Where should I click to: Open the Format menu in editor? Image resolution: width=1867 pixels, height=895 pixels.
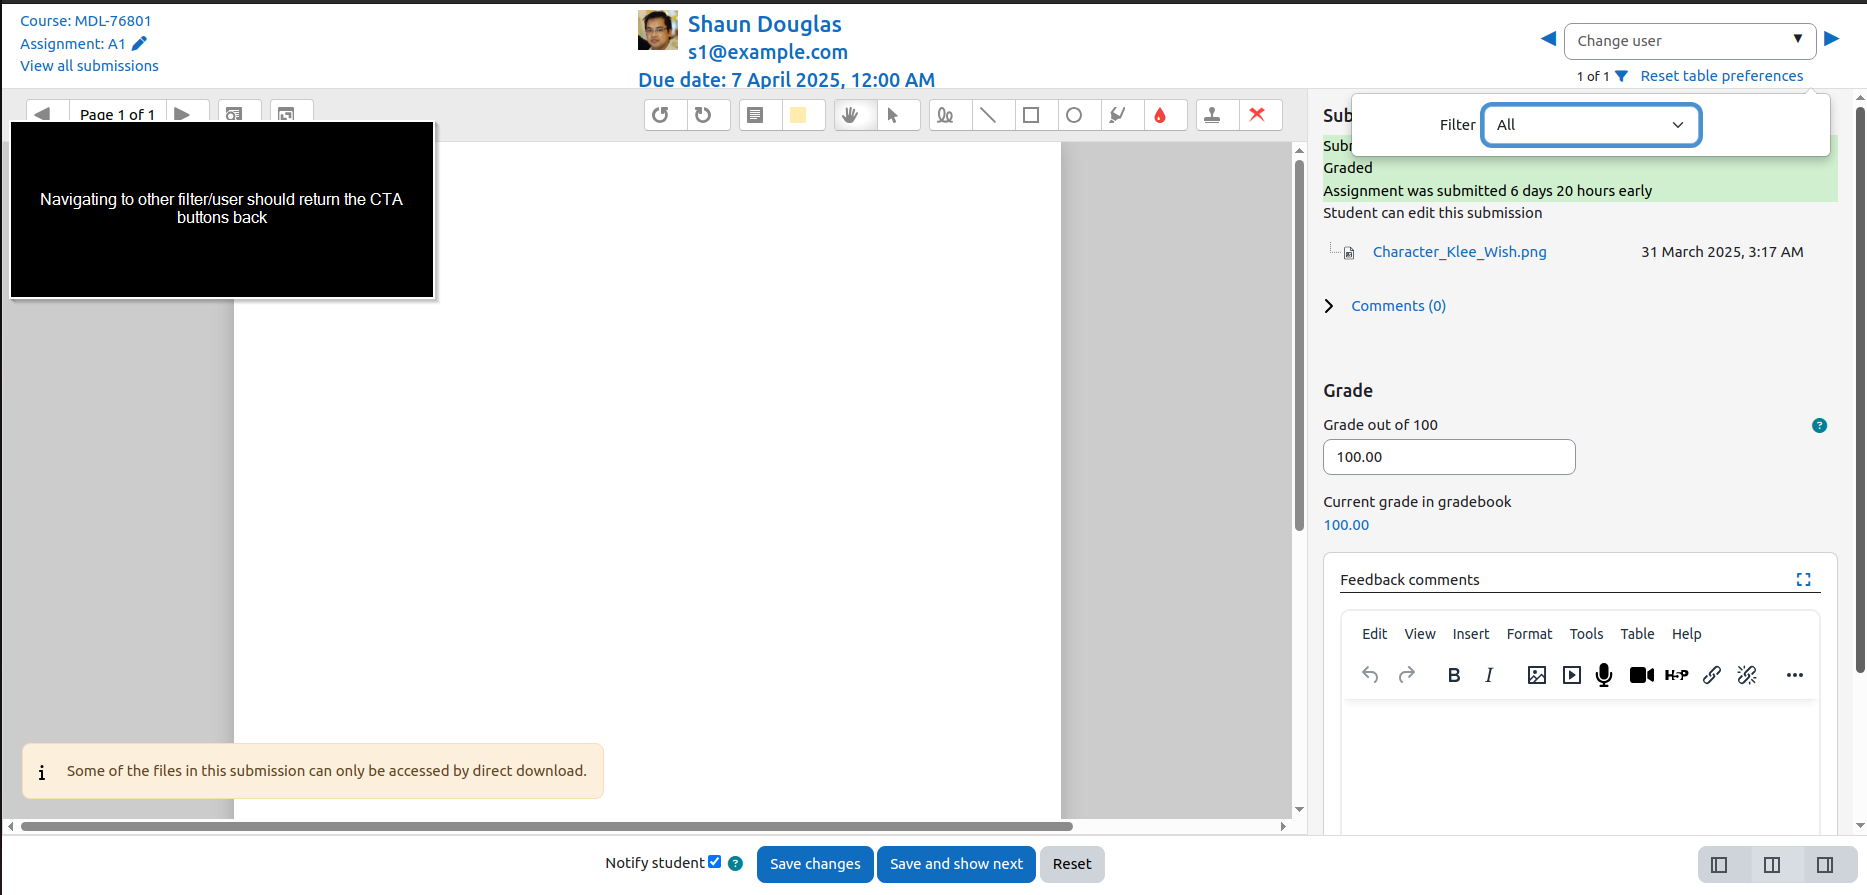pos(1529,634)
